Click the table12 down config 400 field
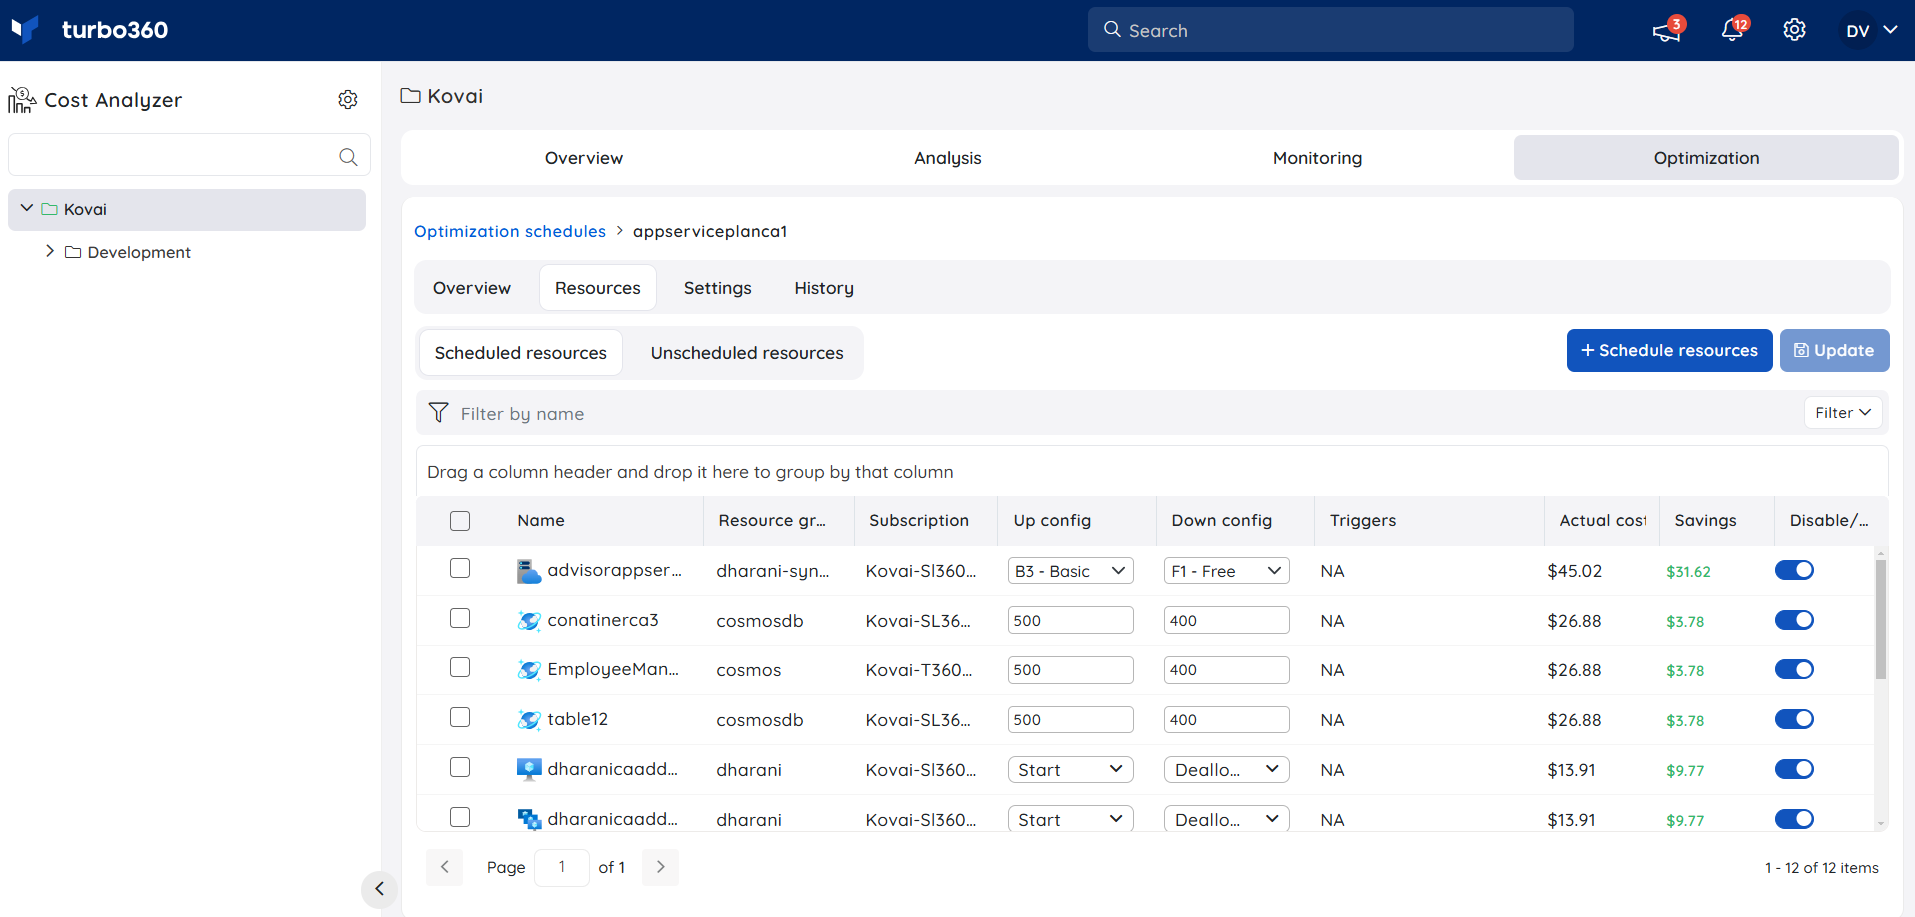Viewport: 1915px width, 917px height. pos(1226,719)
